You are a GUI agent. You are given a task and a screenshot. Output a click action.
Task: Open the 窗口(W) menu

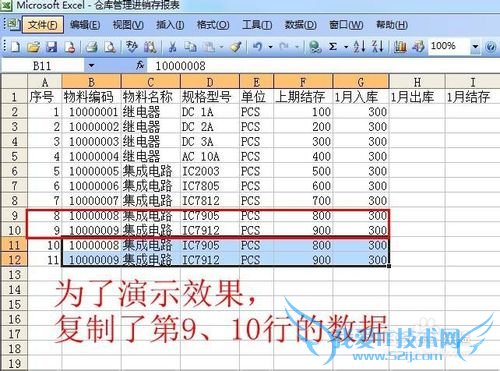[346, 25]
